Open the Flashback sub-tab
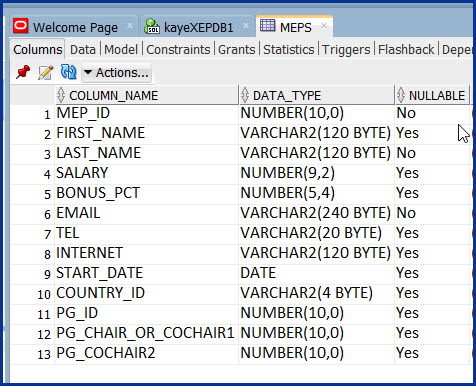476x386 pixels. (x=406, y=50)
